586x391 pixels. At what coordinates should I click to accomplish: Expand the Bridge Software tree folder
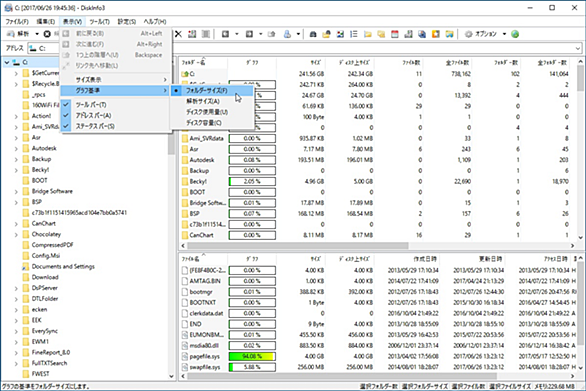[x=16, y=192]
